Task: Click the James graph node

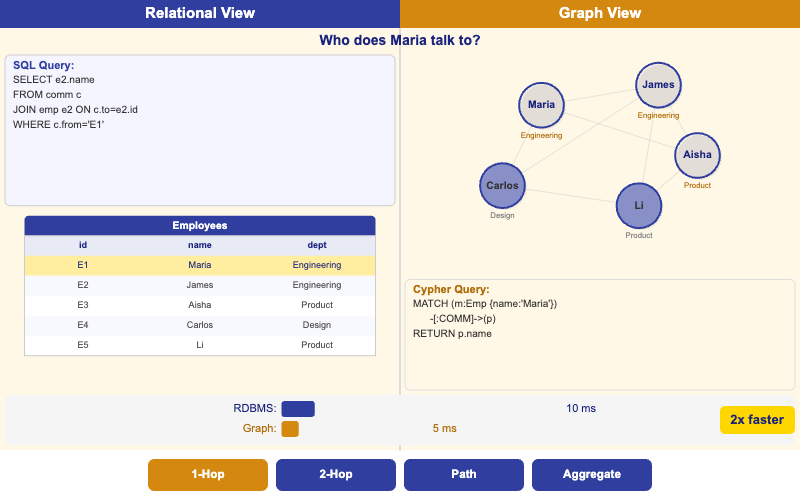Action: (658, 85)
